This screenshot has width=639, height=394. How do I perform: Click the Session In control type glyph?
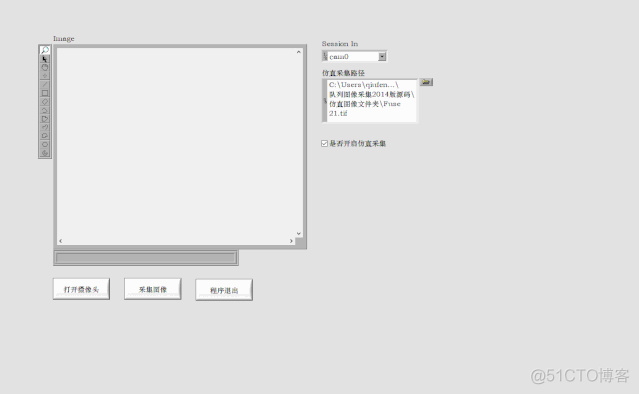pos(324,56)
